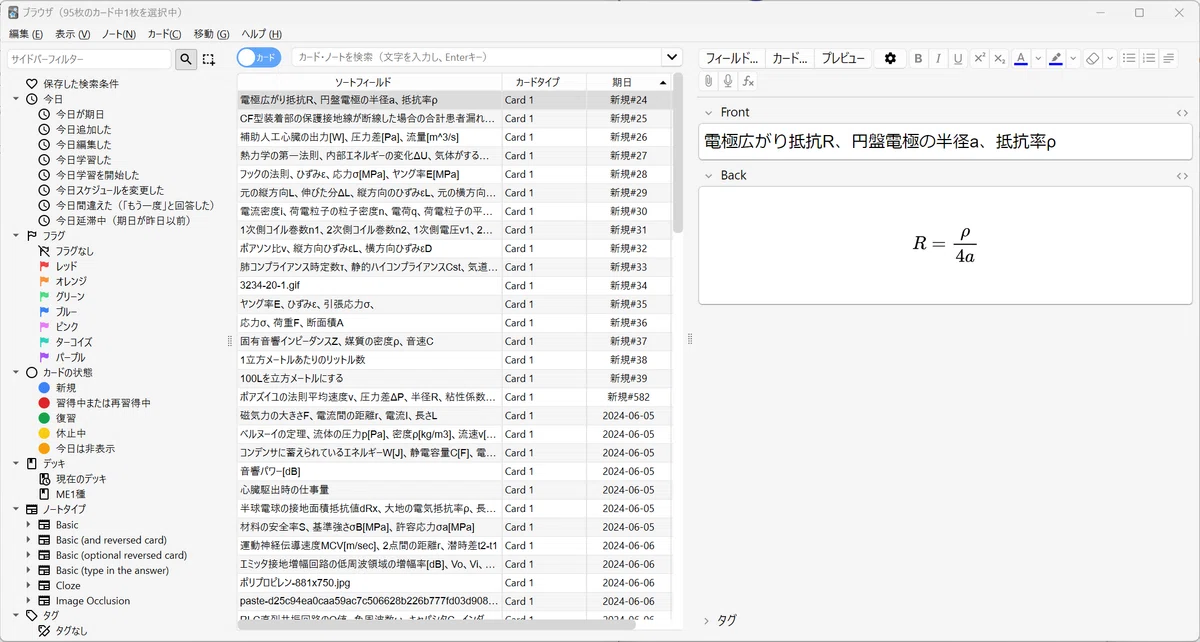Expand the Cloze note type
The width and height of the screenshot is (1200, 642).
click(x=29, y=585)
